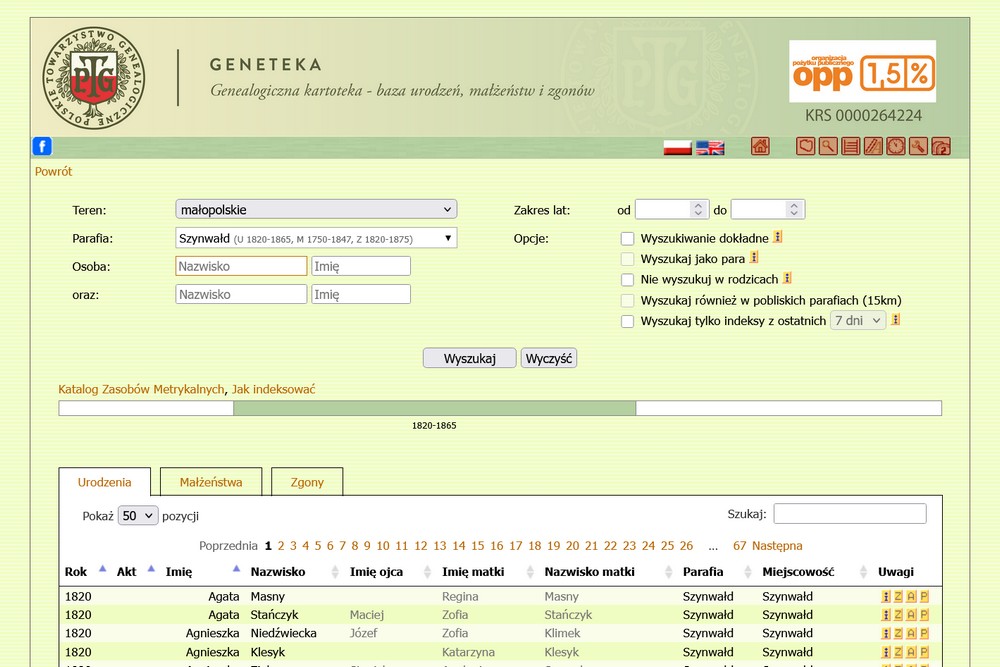The image size is (1000, 667).
Task: Switch language using the British flag
Action: pyautogui.click(x=710, y=148)
